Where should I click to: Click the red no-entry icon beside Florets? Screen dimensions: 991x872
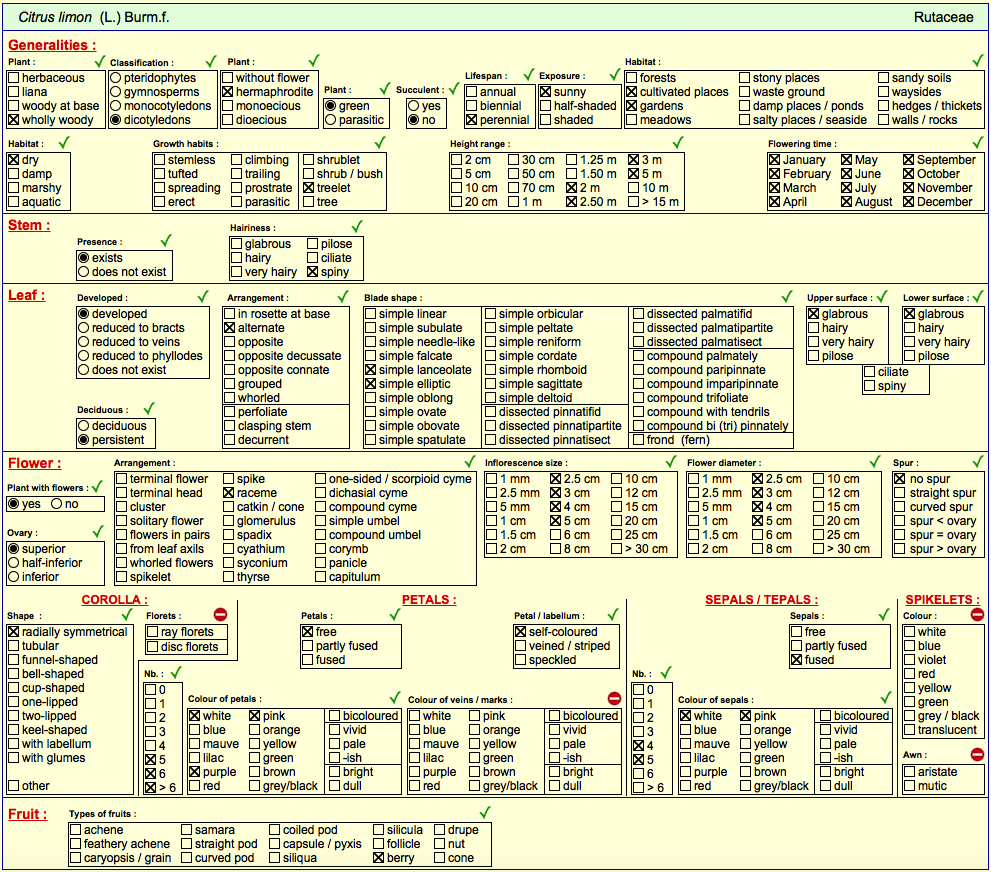[x=220, y=614]
